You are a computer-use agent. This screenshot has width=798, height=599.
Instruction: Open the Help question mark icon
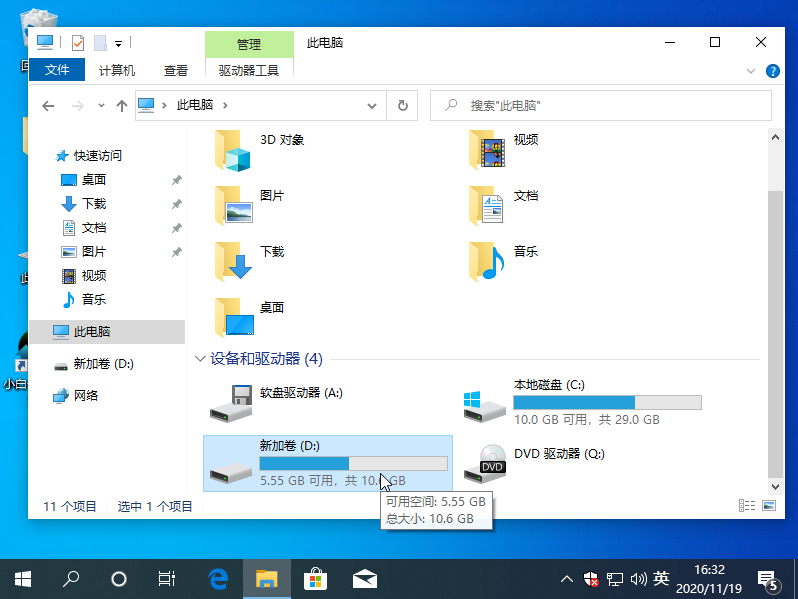pos(772,71)
